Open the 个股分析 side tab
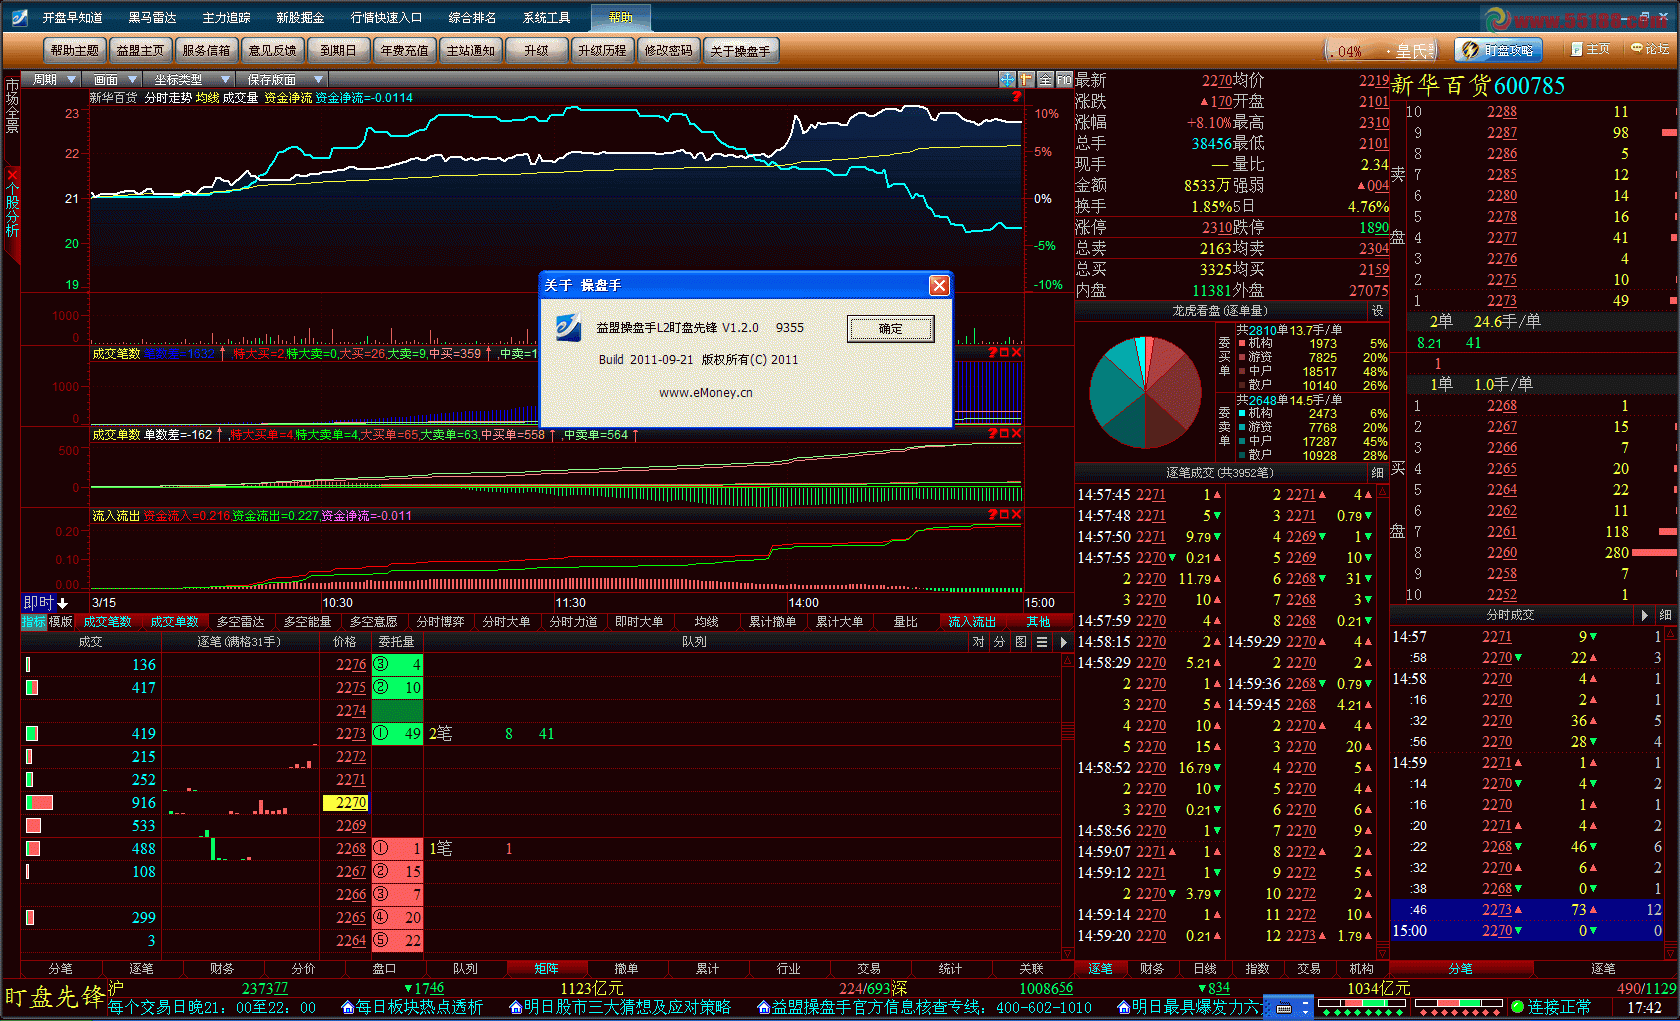 coord(13,210)
